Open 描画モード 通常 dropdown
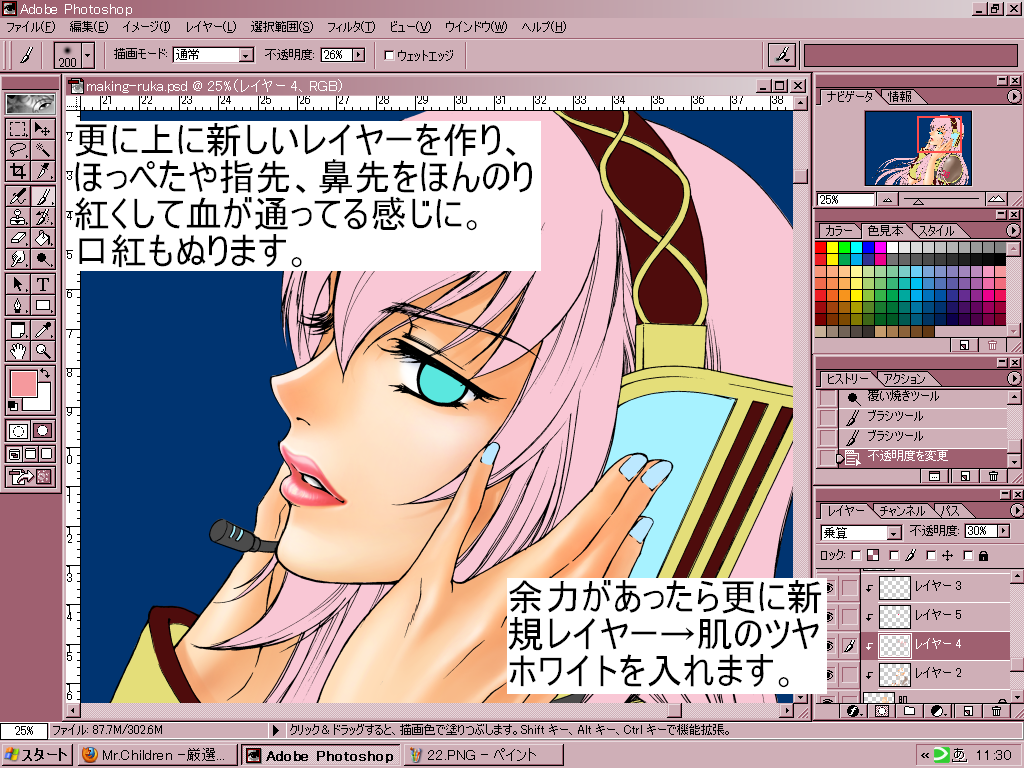Viewport: 1024px width, 768px height. point(246,56)
